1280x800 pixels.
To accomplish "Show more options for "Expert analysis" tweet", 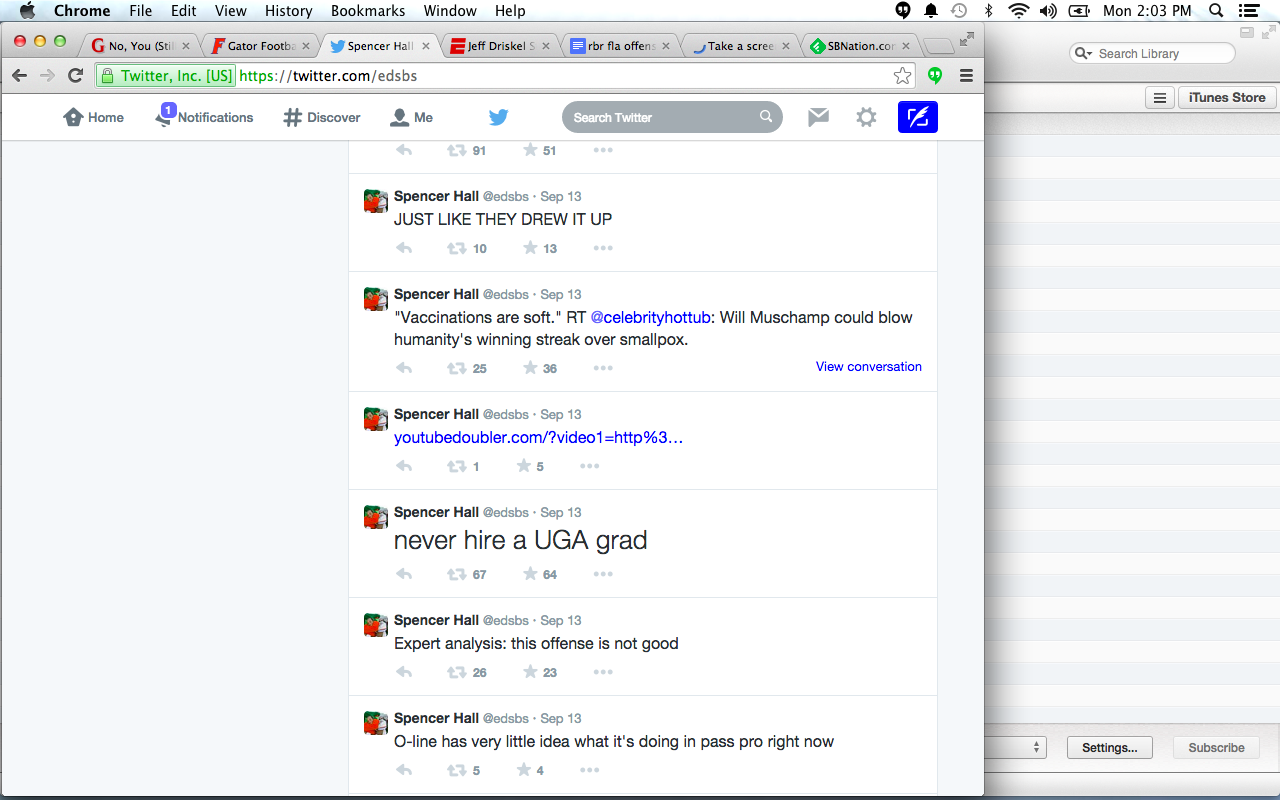I will (603, 672).
